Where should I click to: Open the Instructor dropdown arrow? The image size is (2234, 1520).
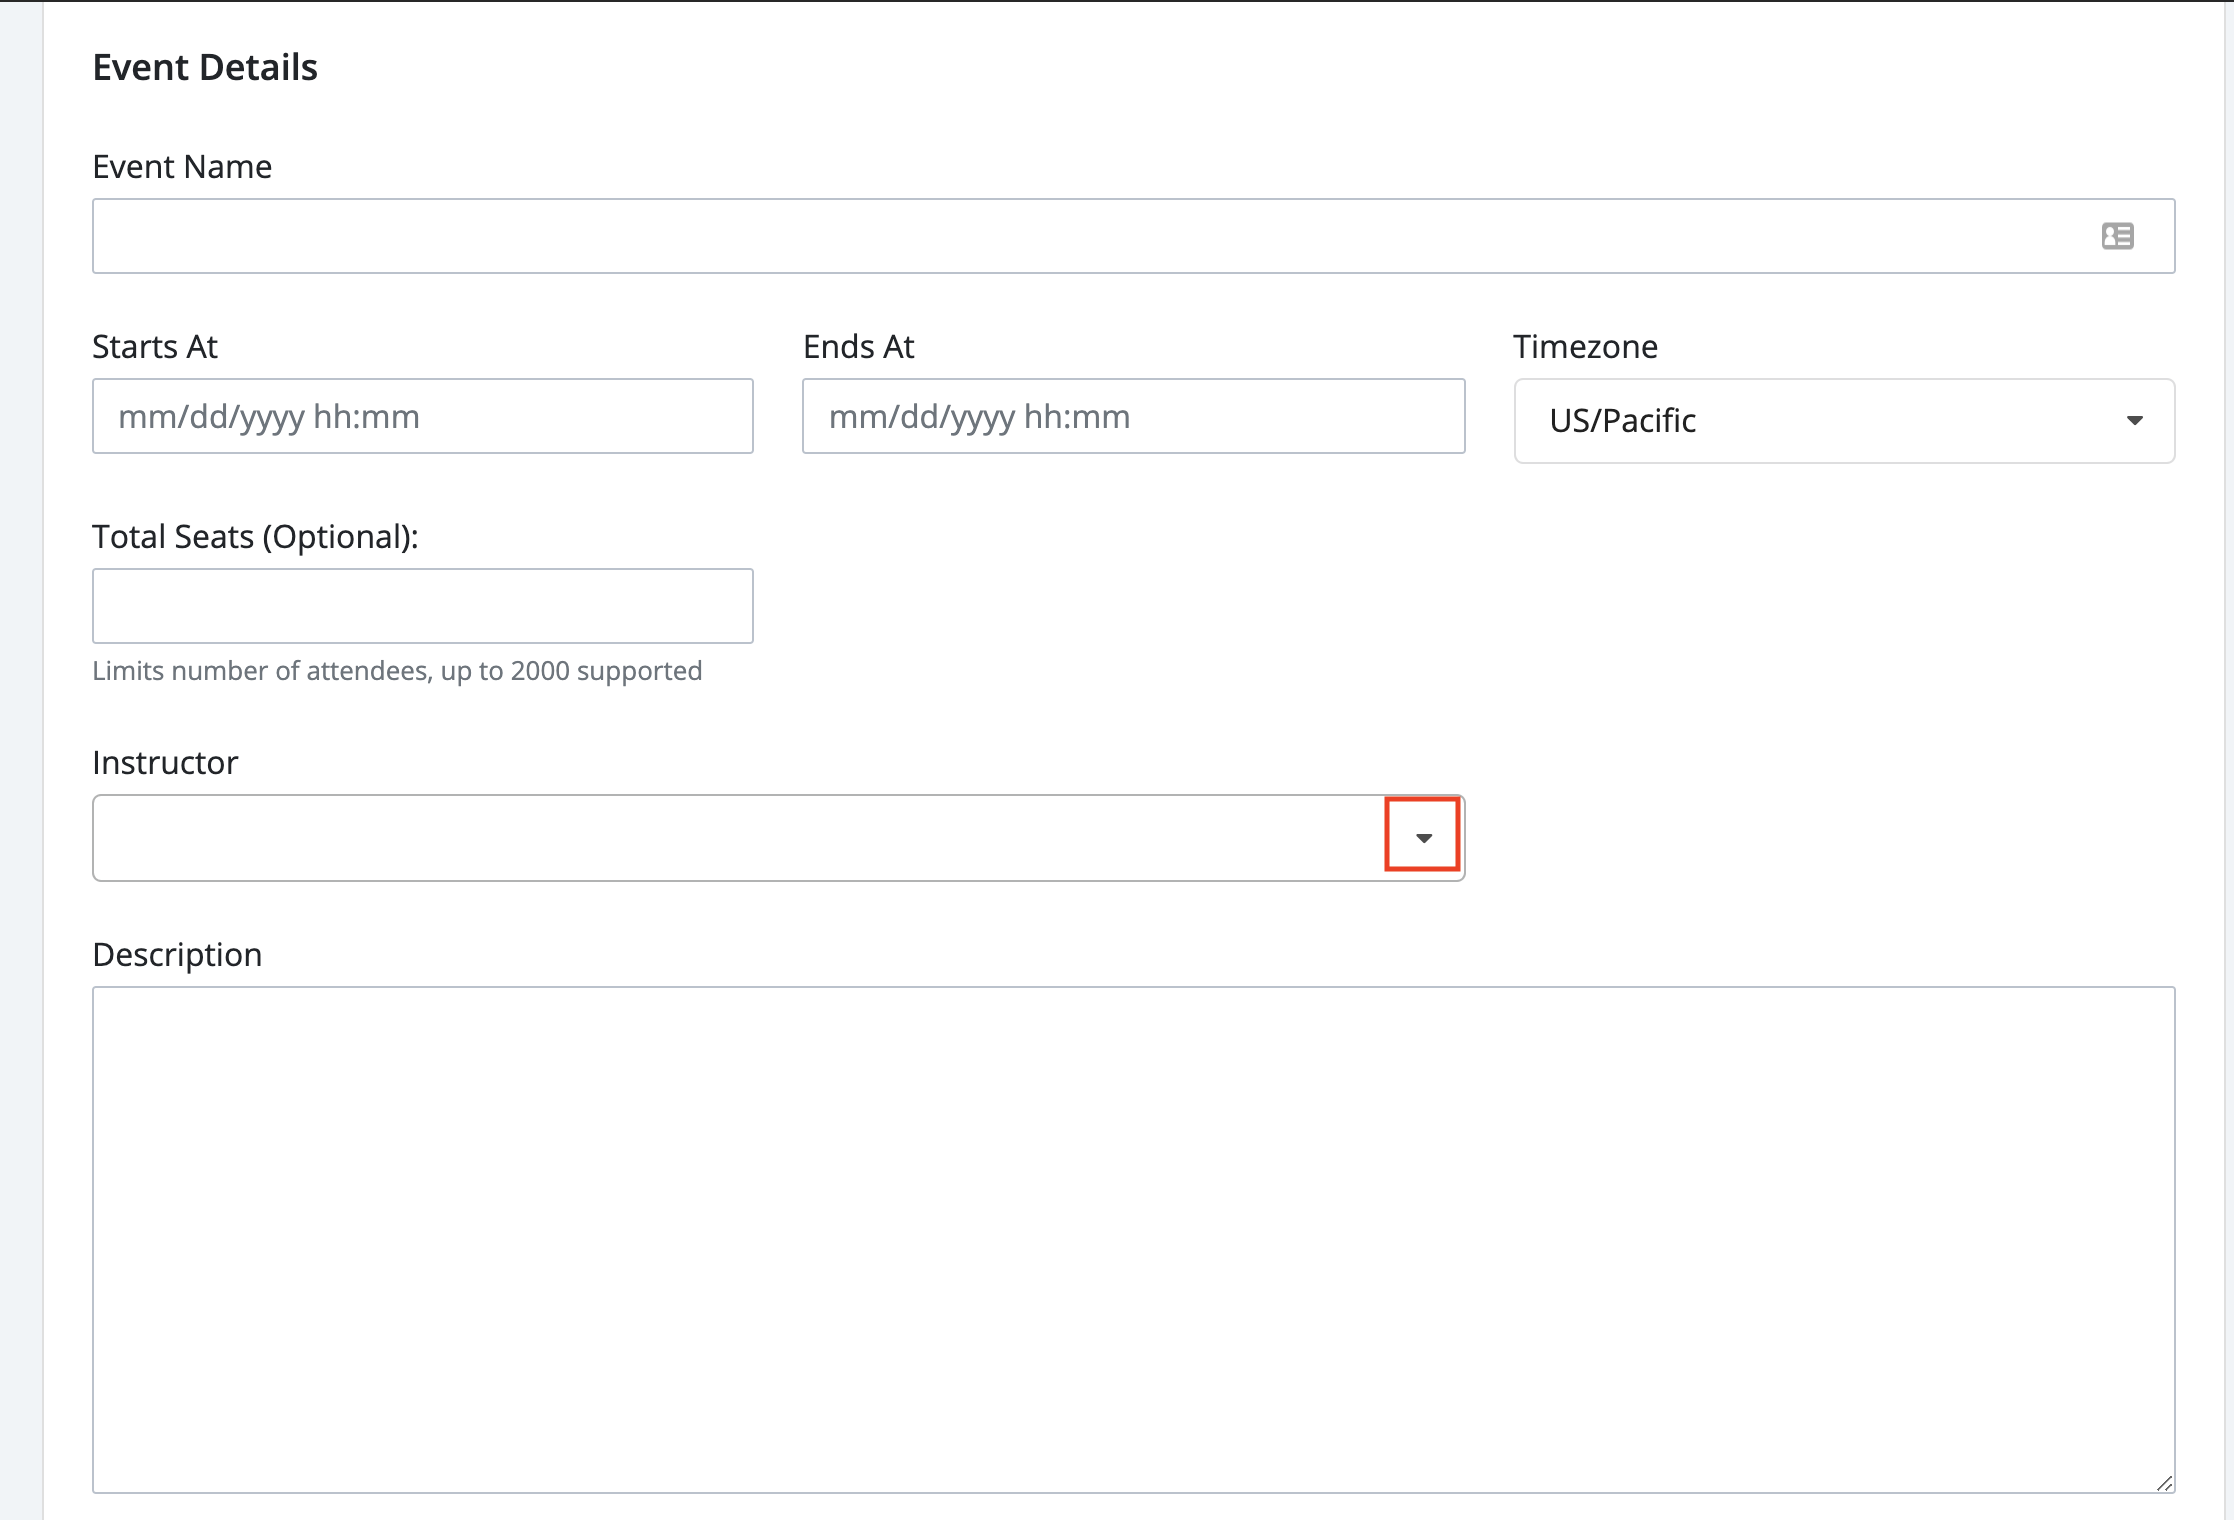point(1423,837)
